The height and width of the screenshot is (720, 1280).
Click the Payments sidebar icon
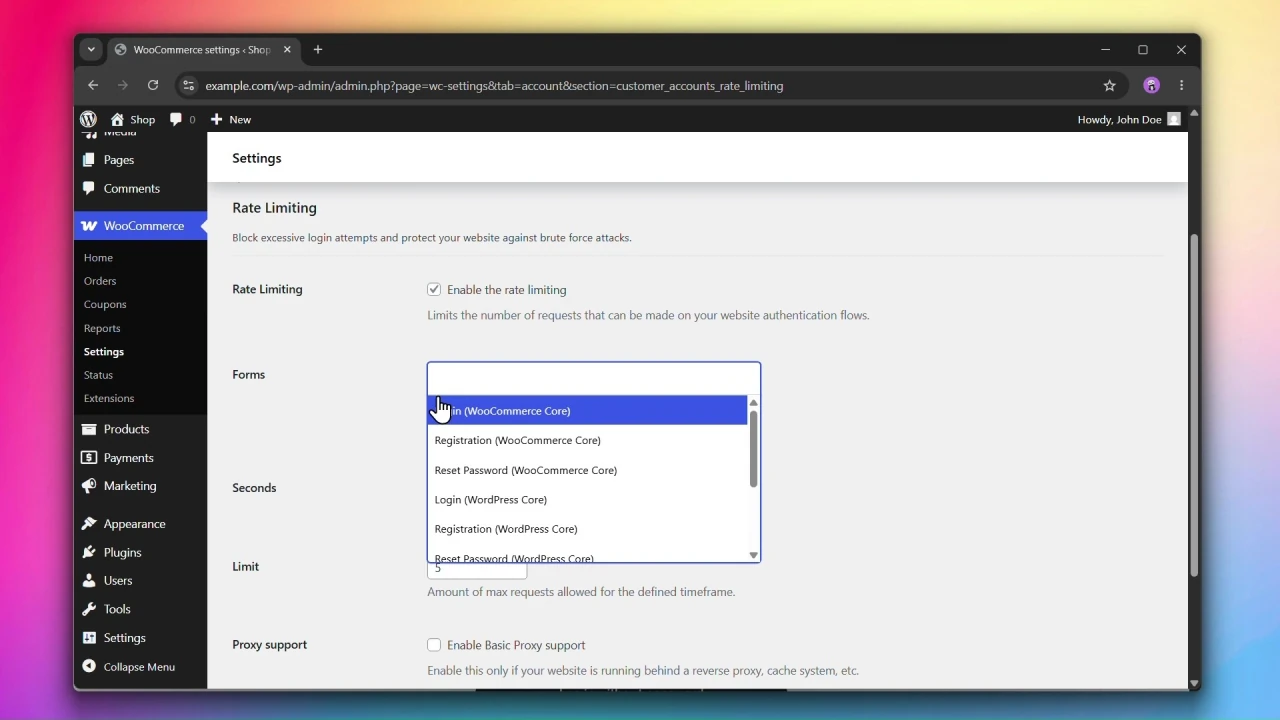[89, 458]
